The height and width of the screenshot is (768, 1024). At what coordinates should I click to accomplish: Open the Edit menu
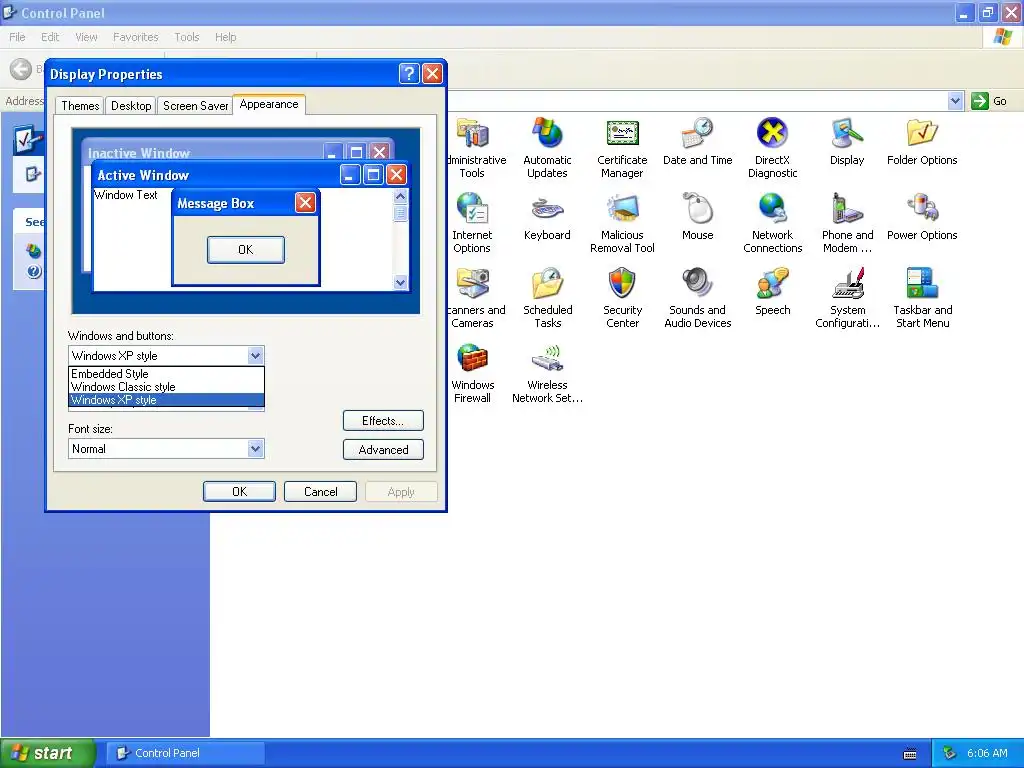(50, 37)
